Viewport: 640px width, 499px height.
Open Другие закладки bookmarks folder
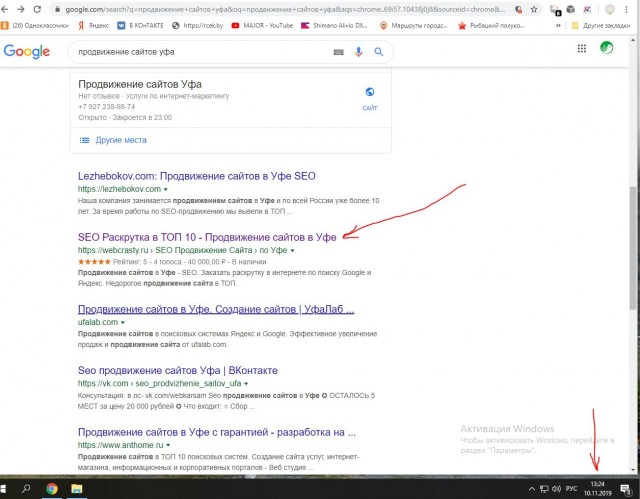click(x=601, y=25)
